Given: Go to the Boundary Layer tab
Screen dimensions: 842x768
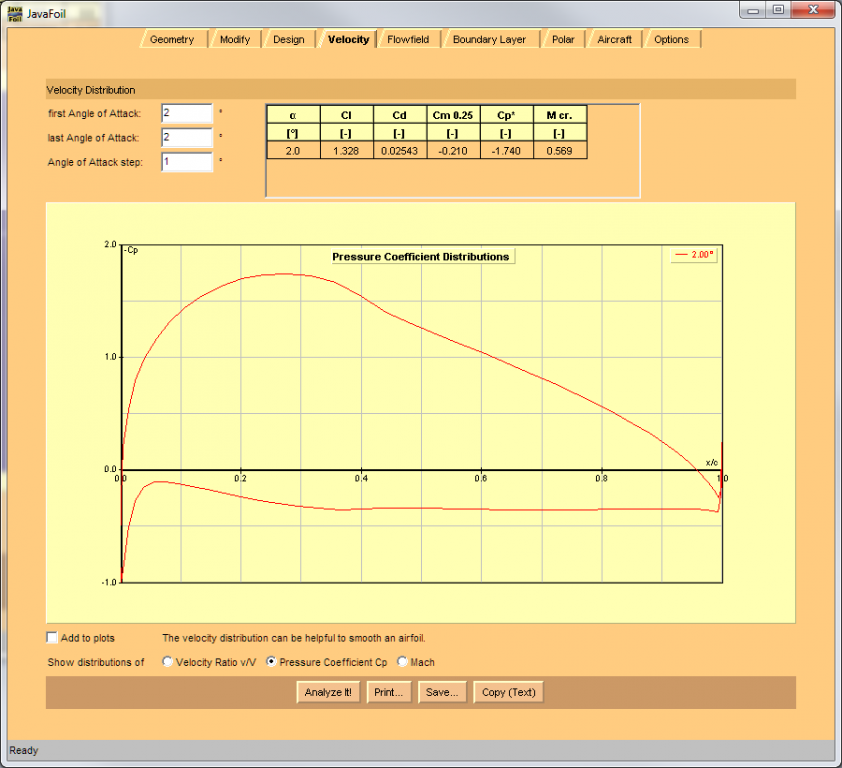Looking at the screenshot, I should pyautogui.click(x=489, y=40).
